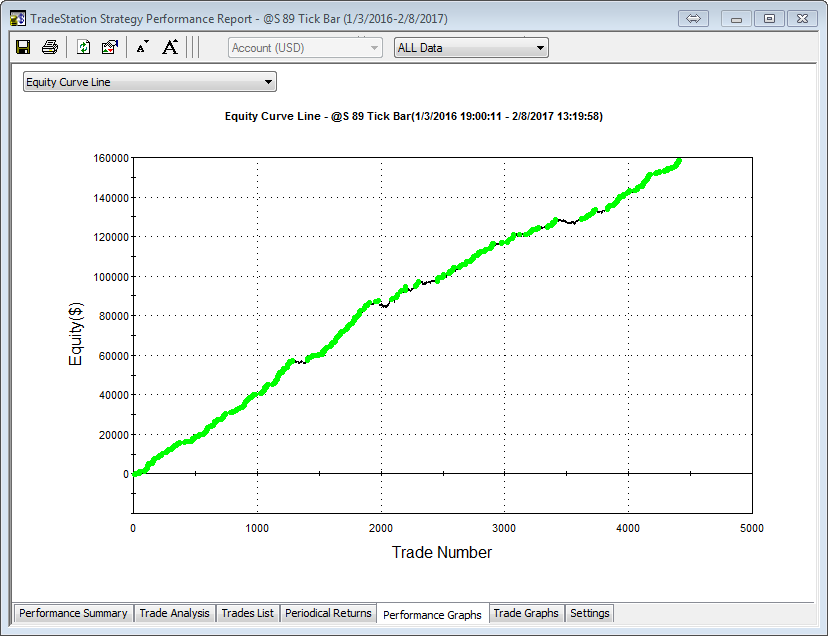The height and width of the screenshot is (636, 828).
Task: Select the Trades List tab
Action: (247, 613)
